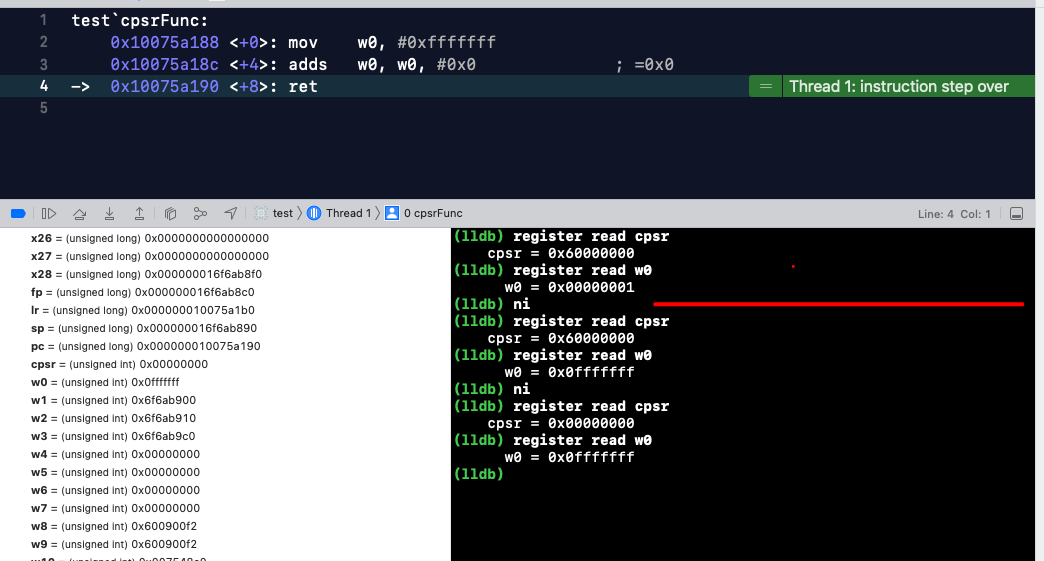The height and width of the screenshot is (561, 1044).
Task: Click the Line 4 Col 1 indicator
Action: (953, 214)
